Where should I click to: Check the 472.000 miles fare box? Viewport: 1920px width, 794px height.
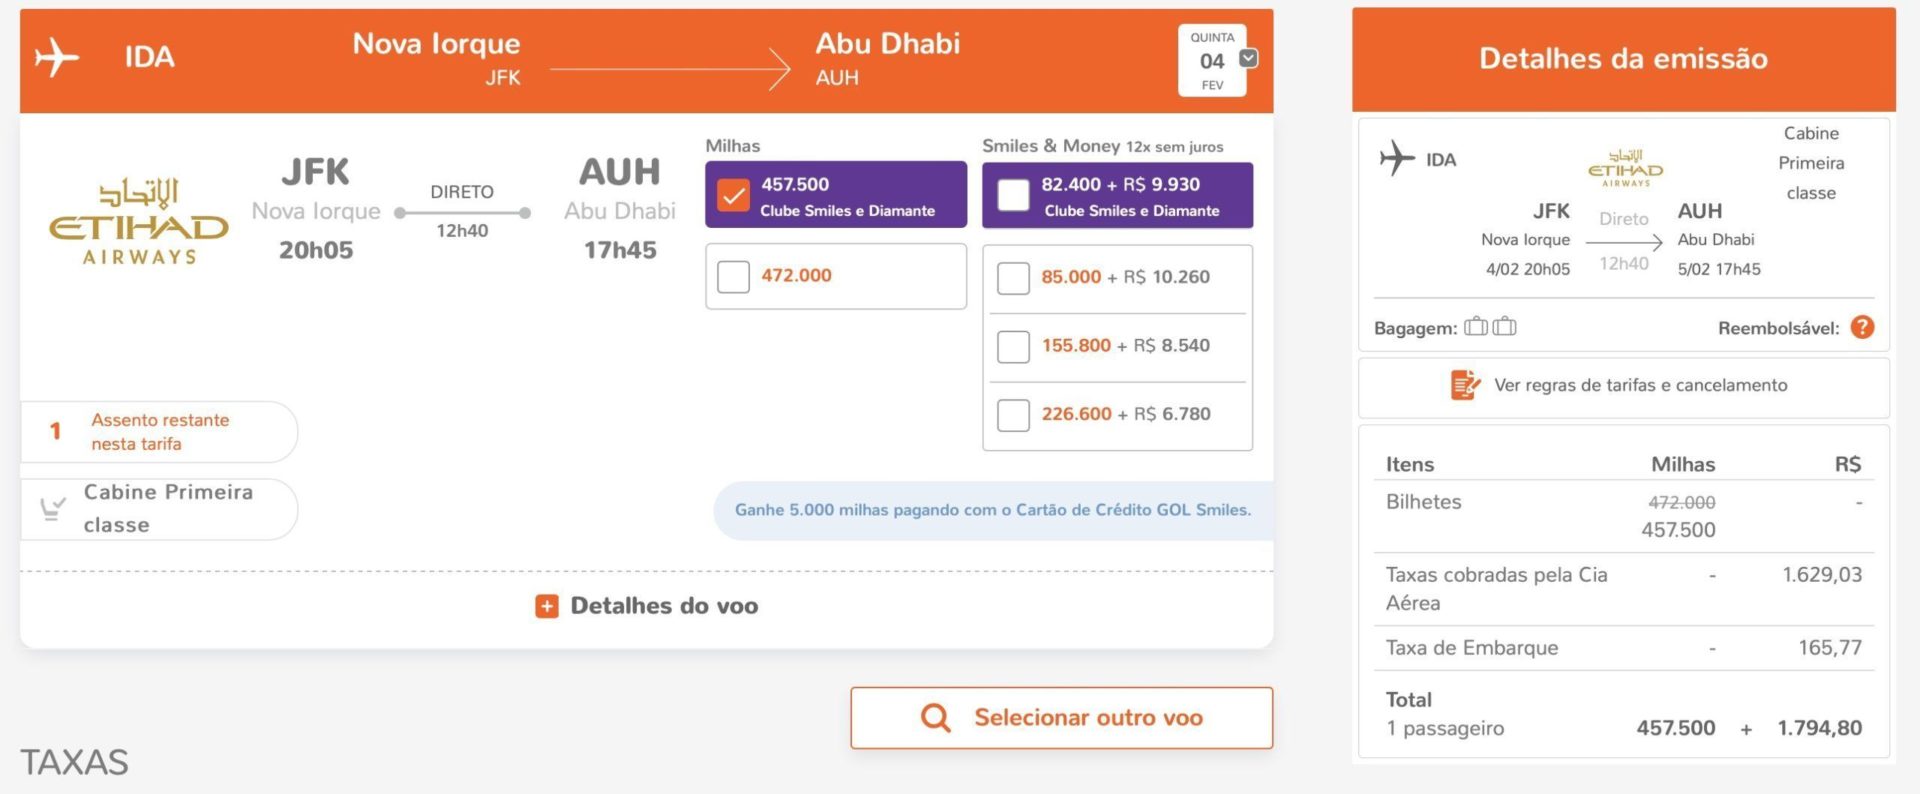[733, 277]
